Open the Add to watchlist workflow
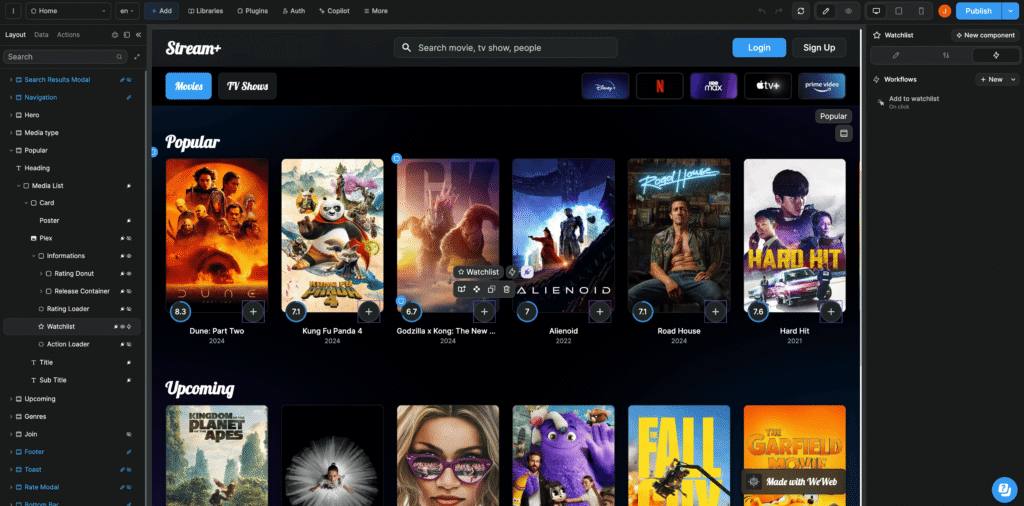This screenshot has width=1024, height=506. tap(913, 101)
